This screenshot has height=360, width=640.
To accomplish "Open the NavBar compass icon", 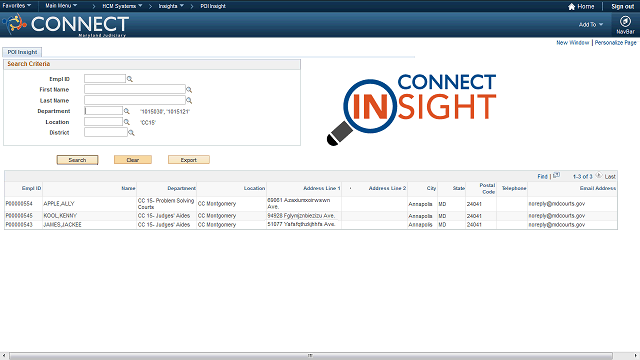I will click(625, 21).
